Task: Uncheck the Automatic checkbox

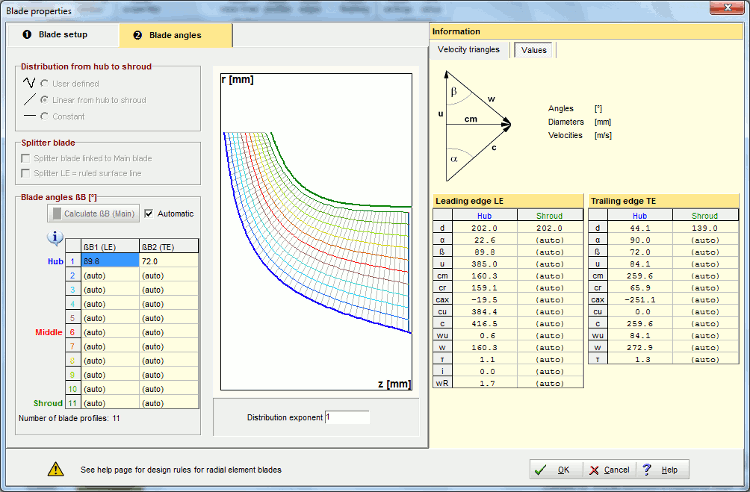Action: [149, 213]
